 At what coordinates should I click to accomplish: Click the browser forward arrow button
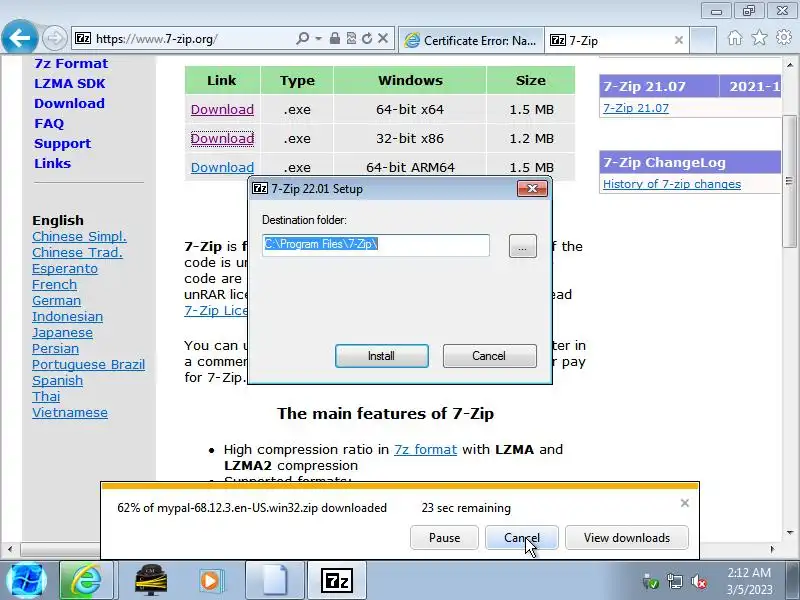(54, 38)
